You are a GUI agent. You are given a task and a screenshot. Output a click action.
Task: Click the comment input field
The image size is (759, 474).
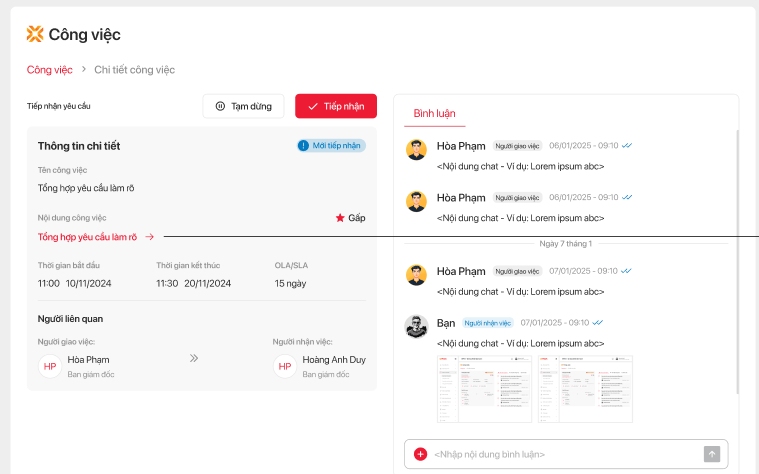pos(565,454)
